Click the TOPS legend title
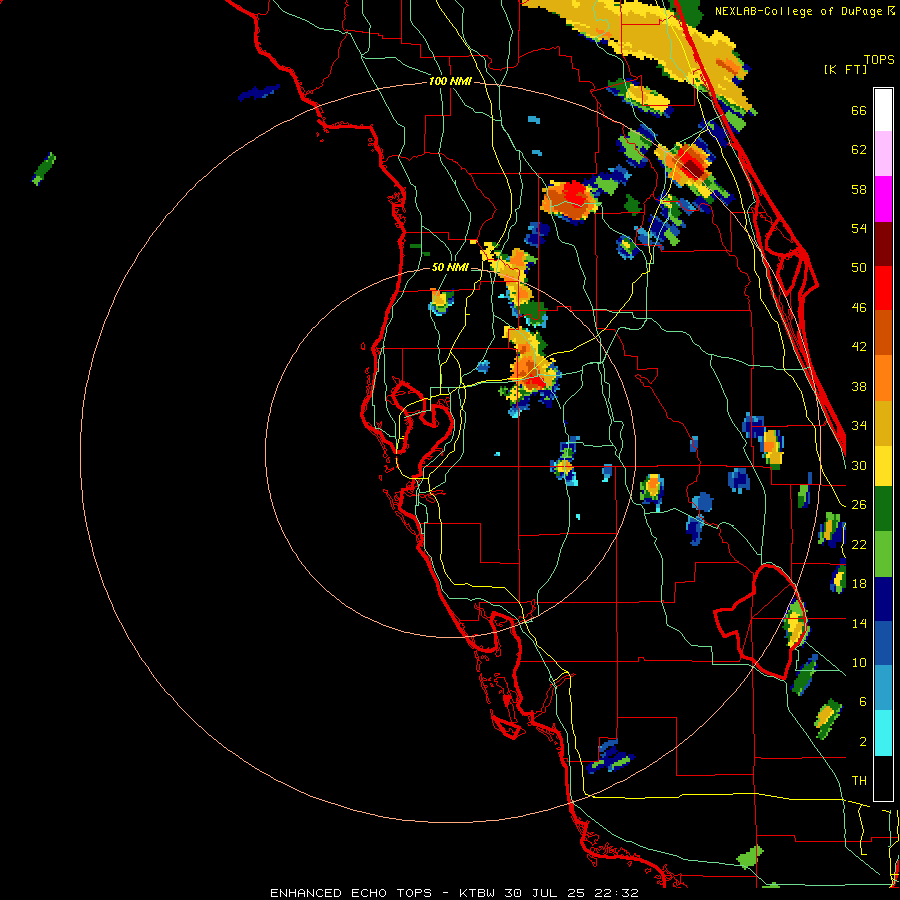The image size is (900, 900). tap(879, 59)
